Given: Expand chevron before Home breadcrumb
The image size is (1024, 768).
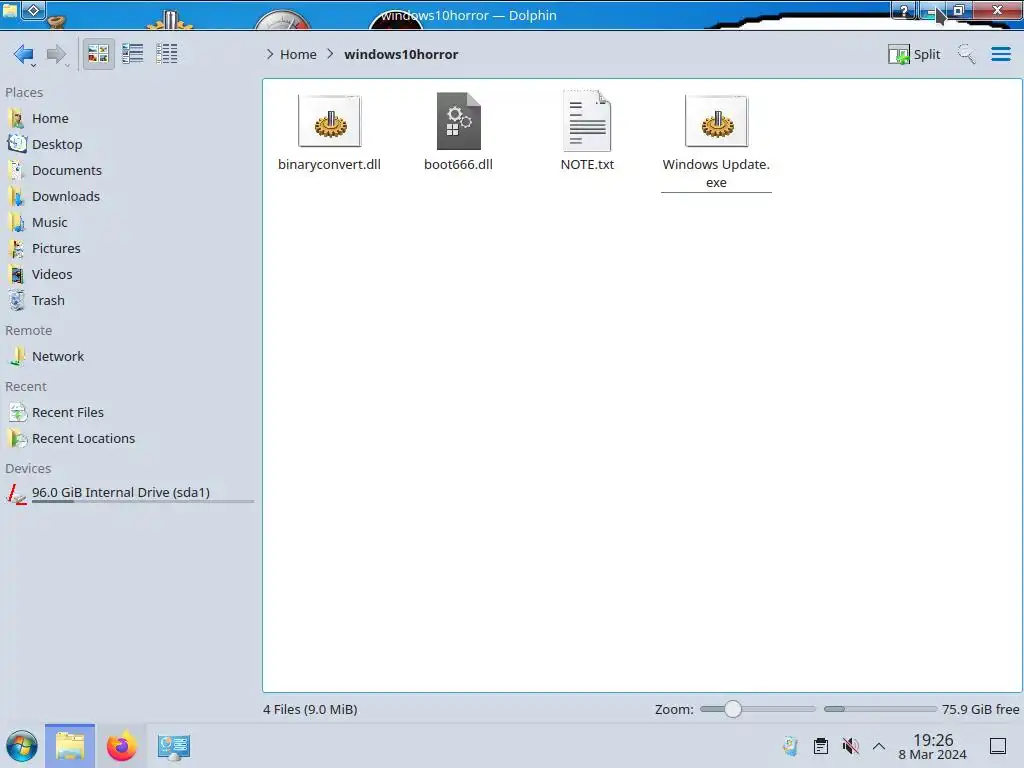Looking at the screenshot, I should [x=270, y=54].
